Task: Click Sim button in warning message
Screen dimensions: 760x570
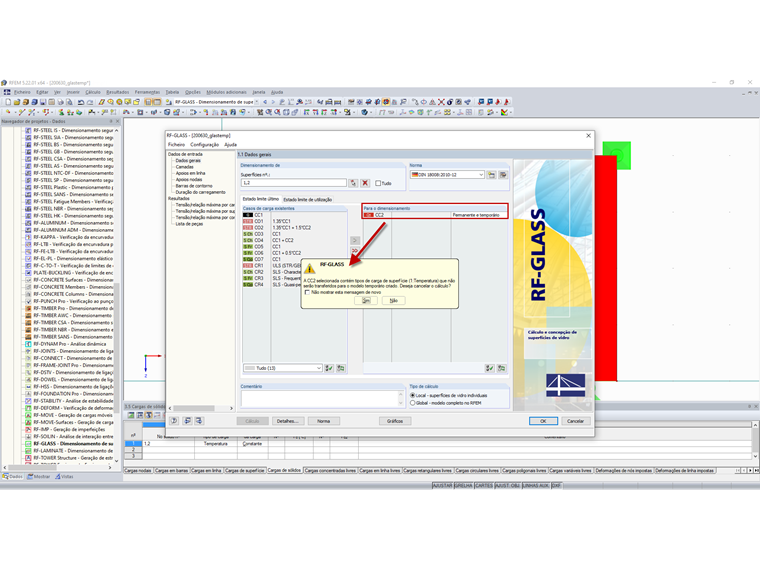Action: [366, 301]
